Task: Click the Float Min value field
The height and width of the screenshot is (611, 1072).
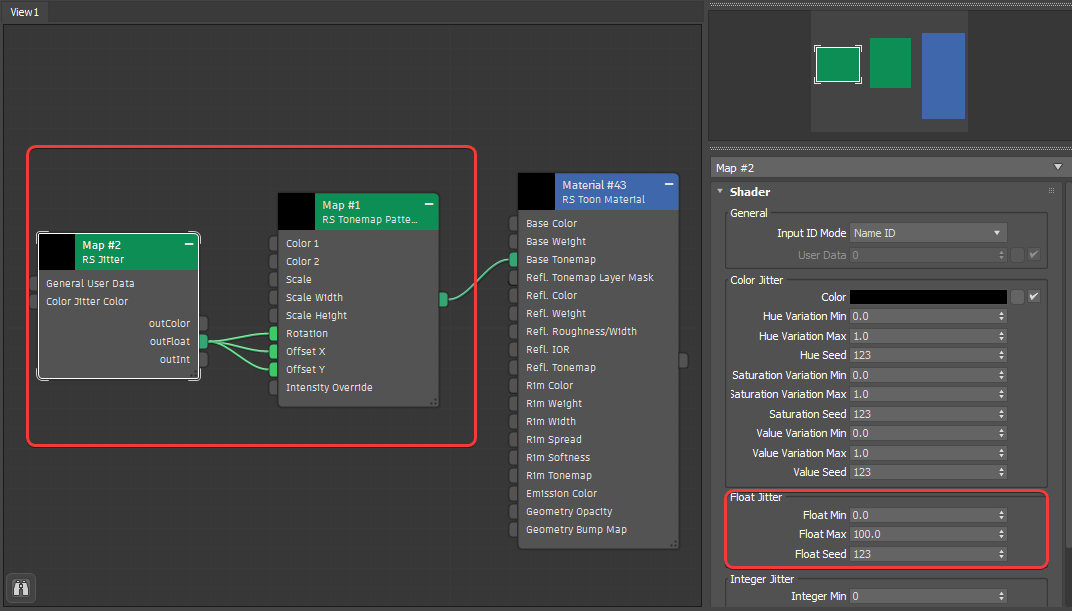Action: coord(923,515)
